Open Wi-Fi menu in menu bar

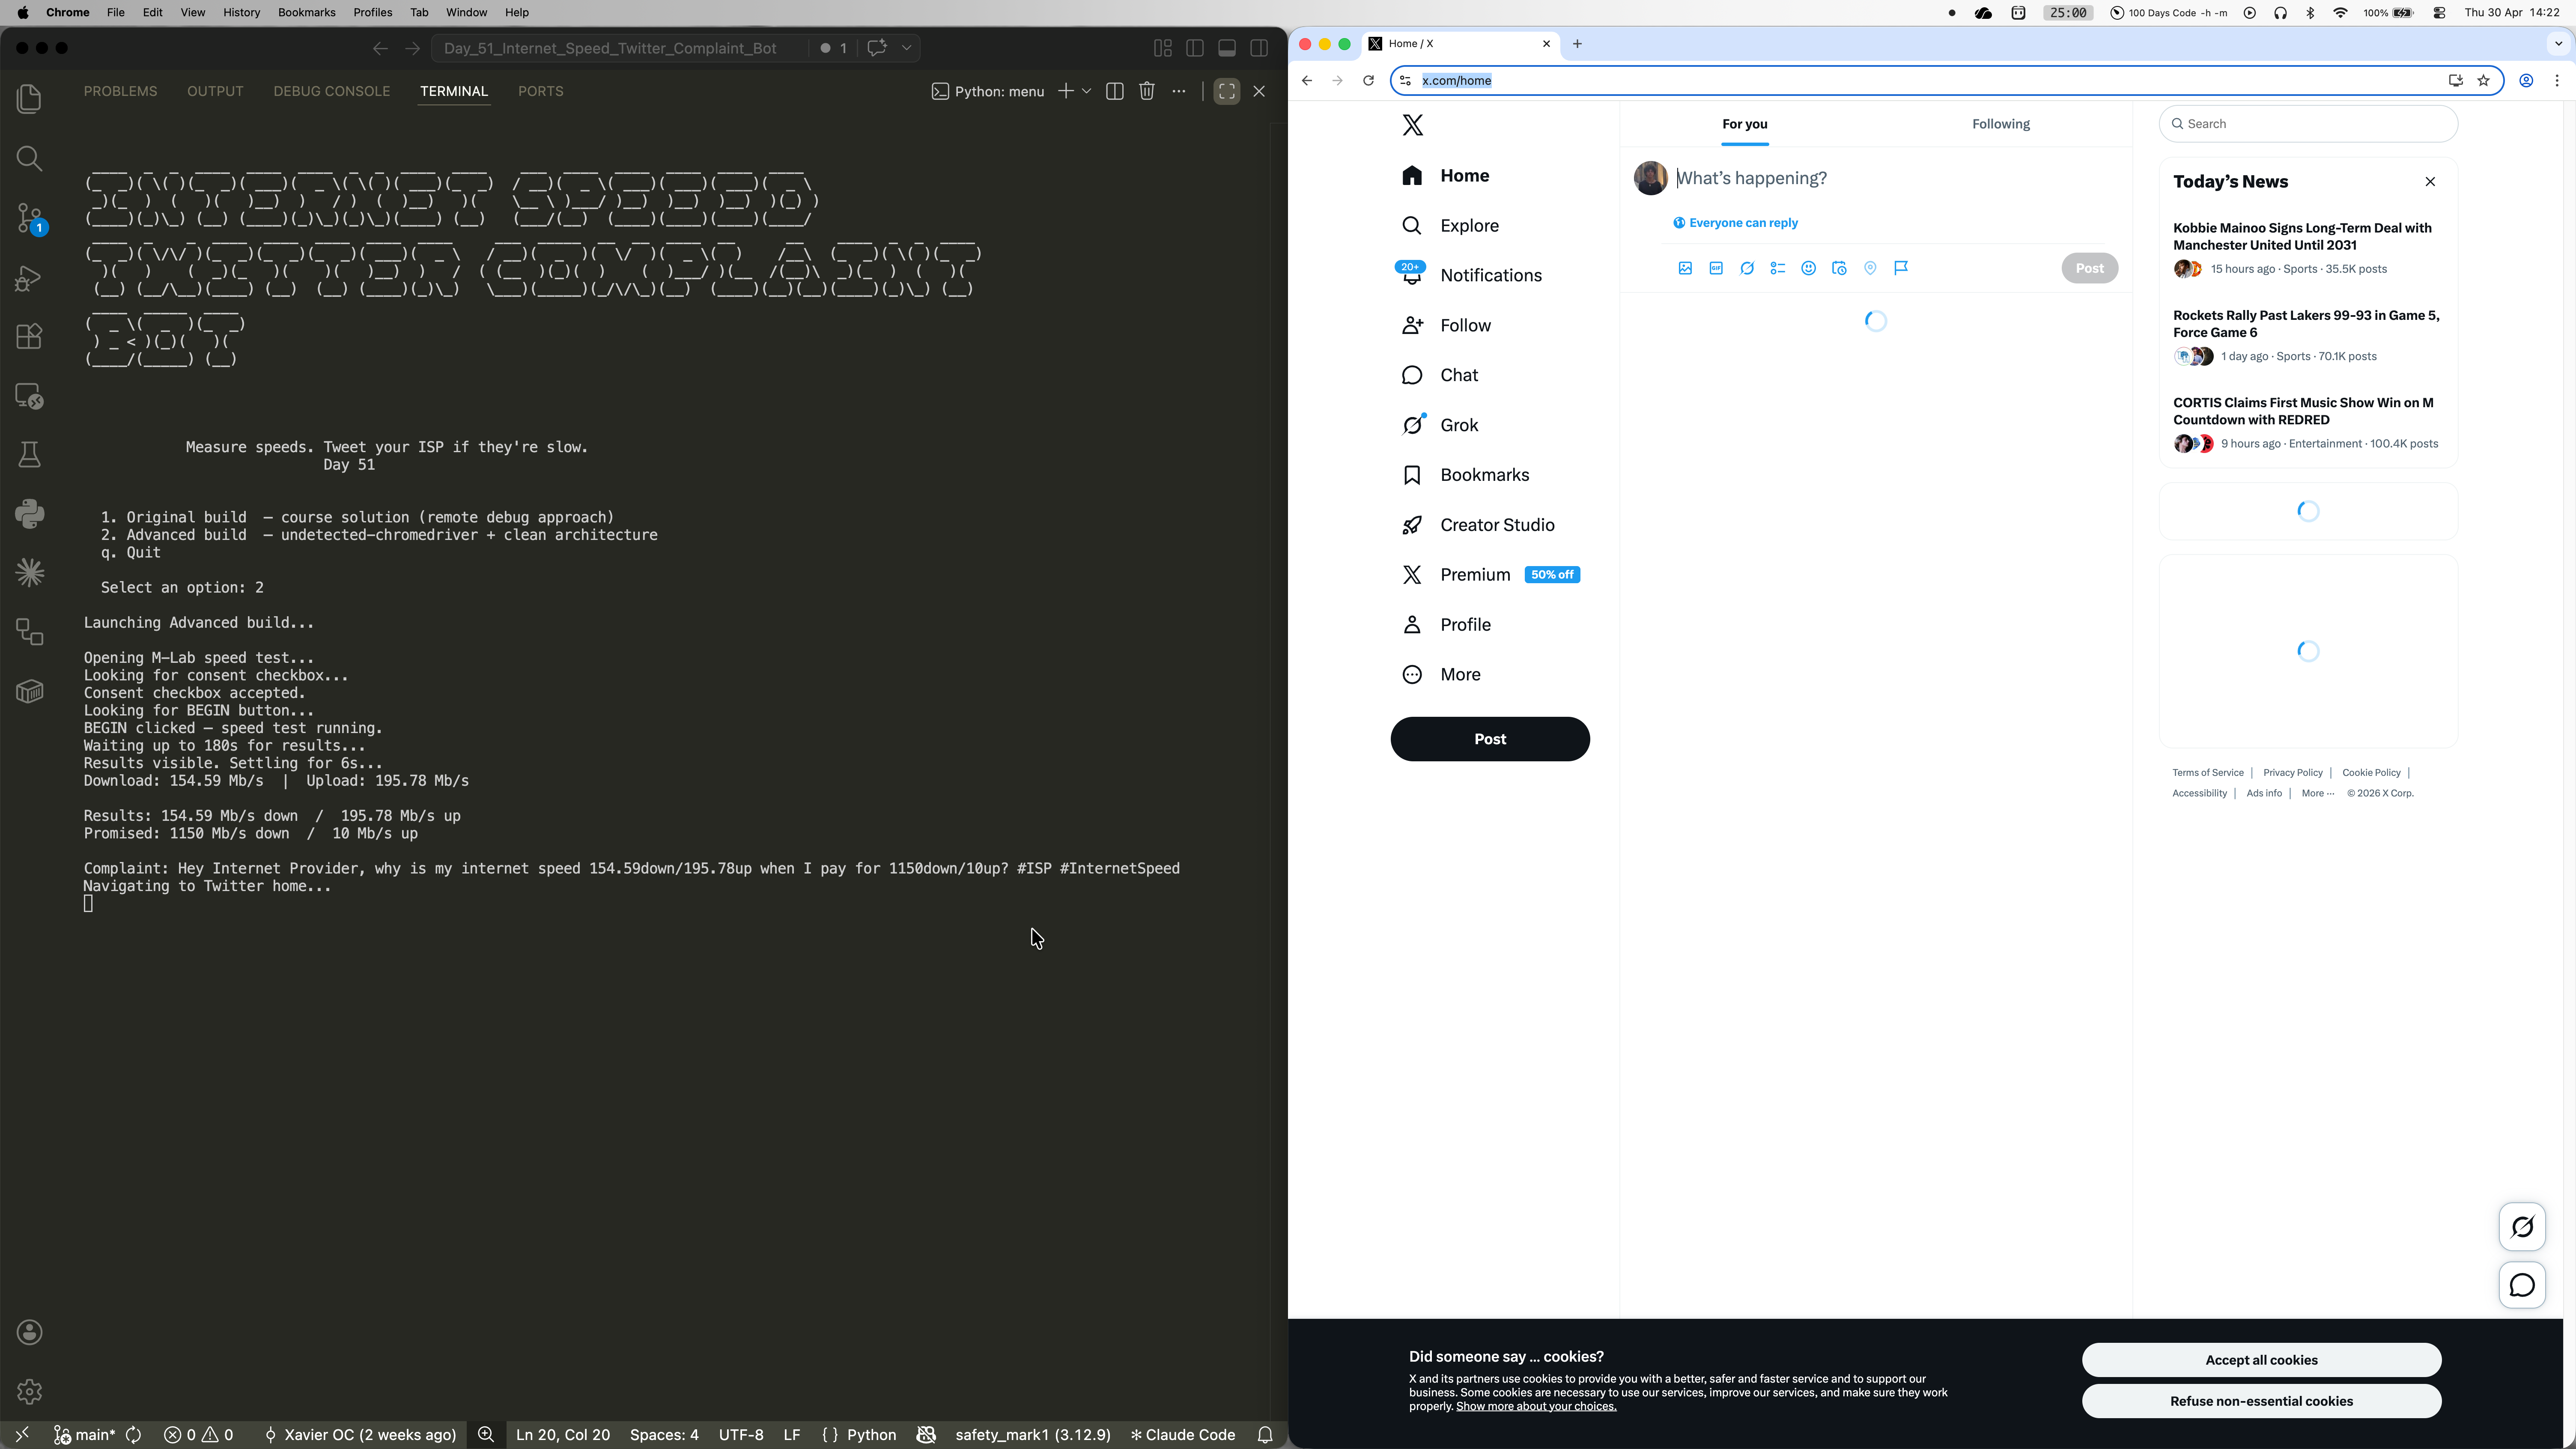tap(2340, 13)
